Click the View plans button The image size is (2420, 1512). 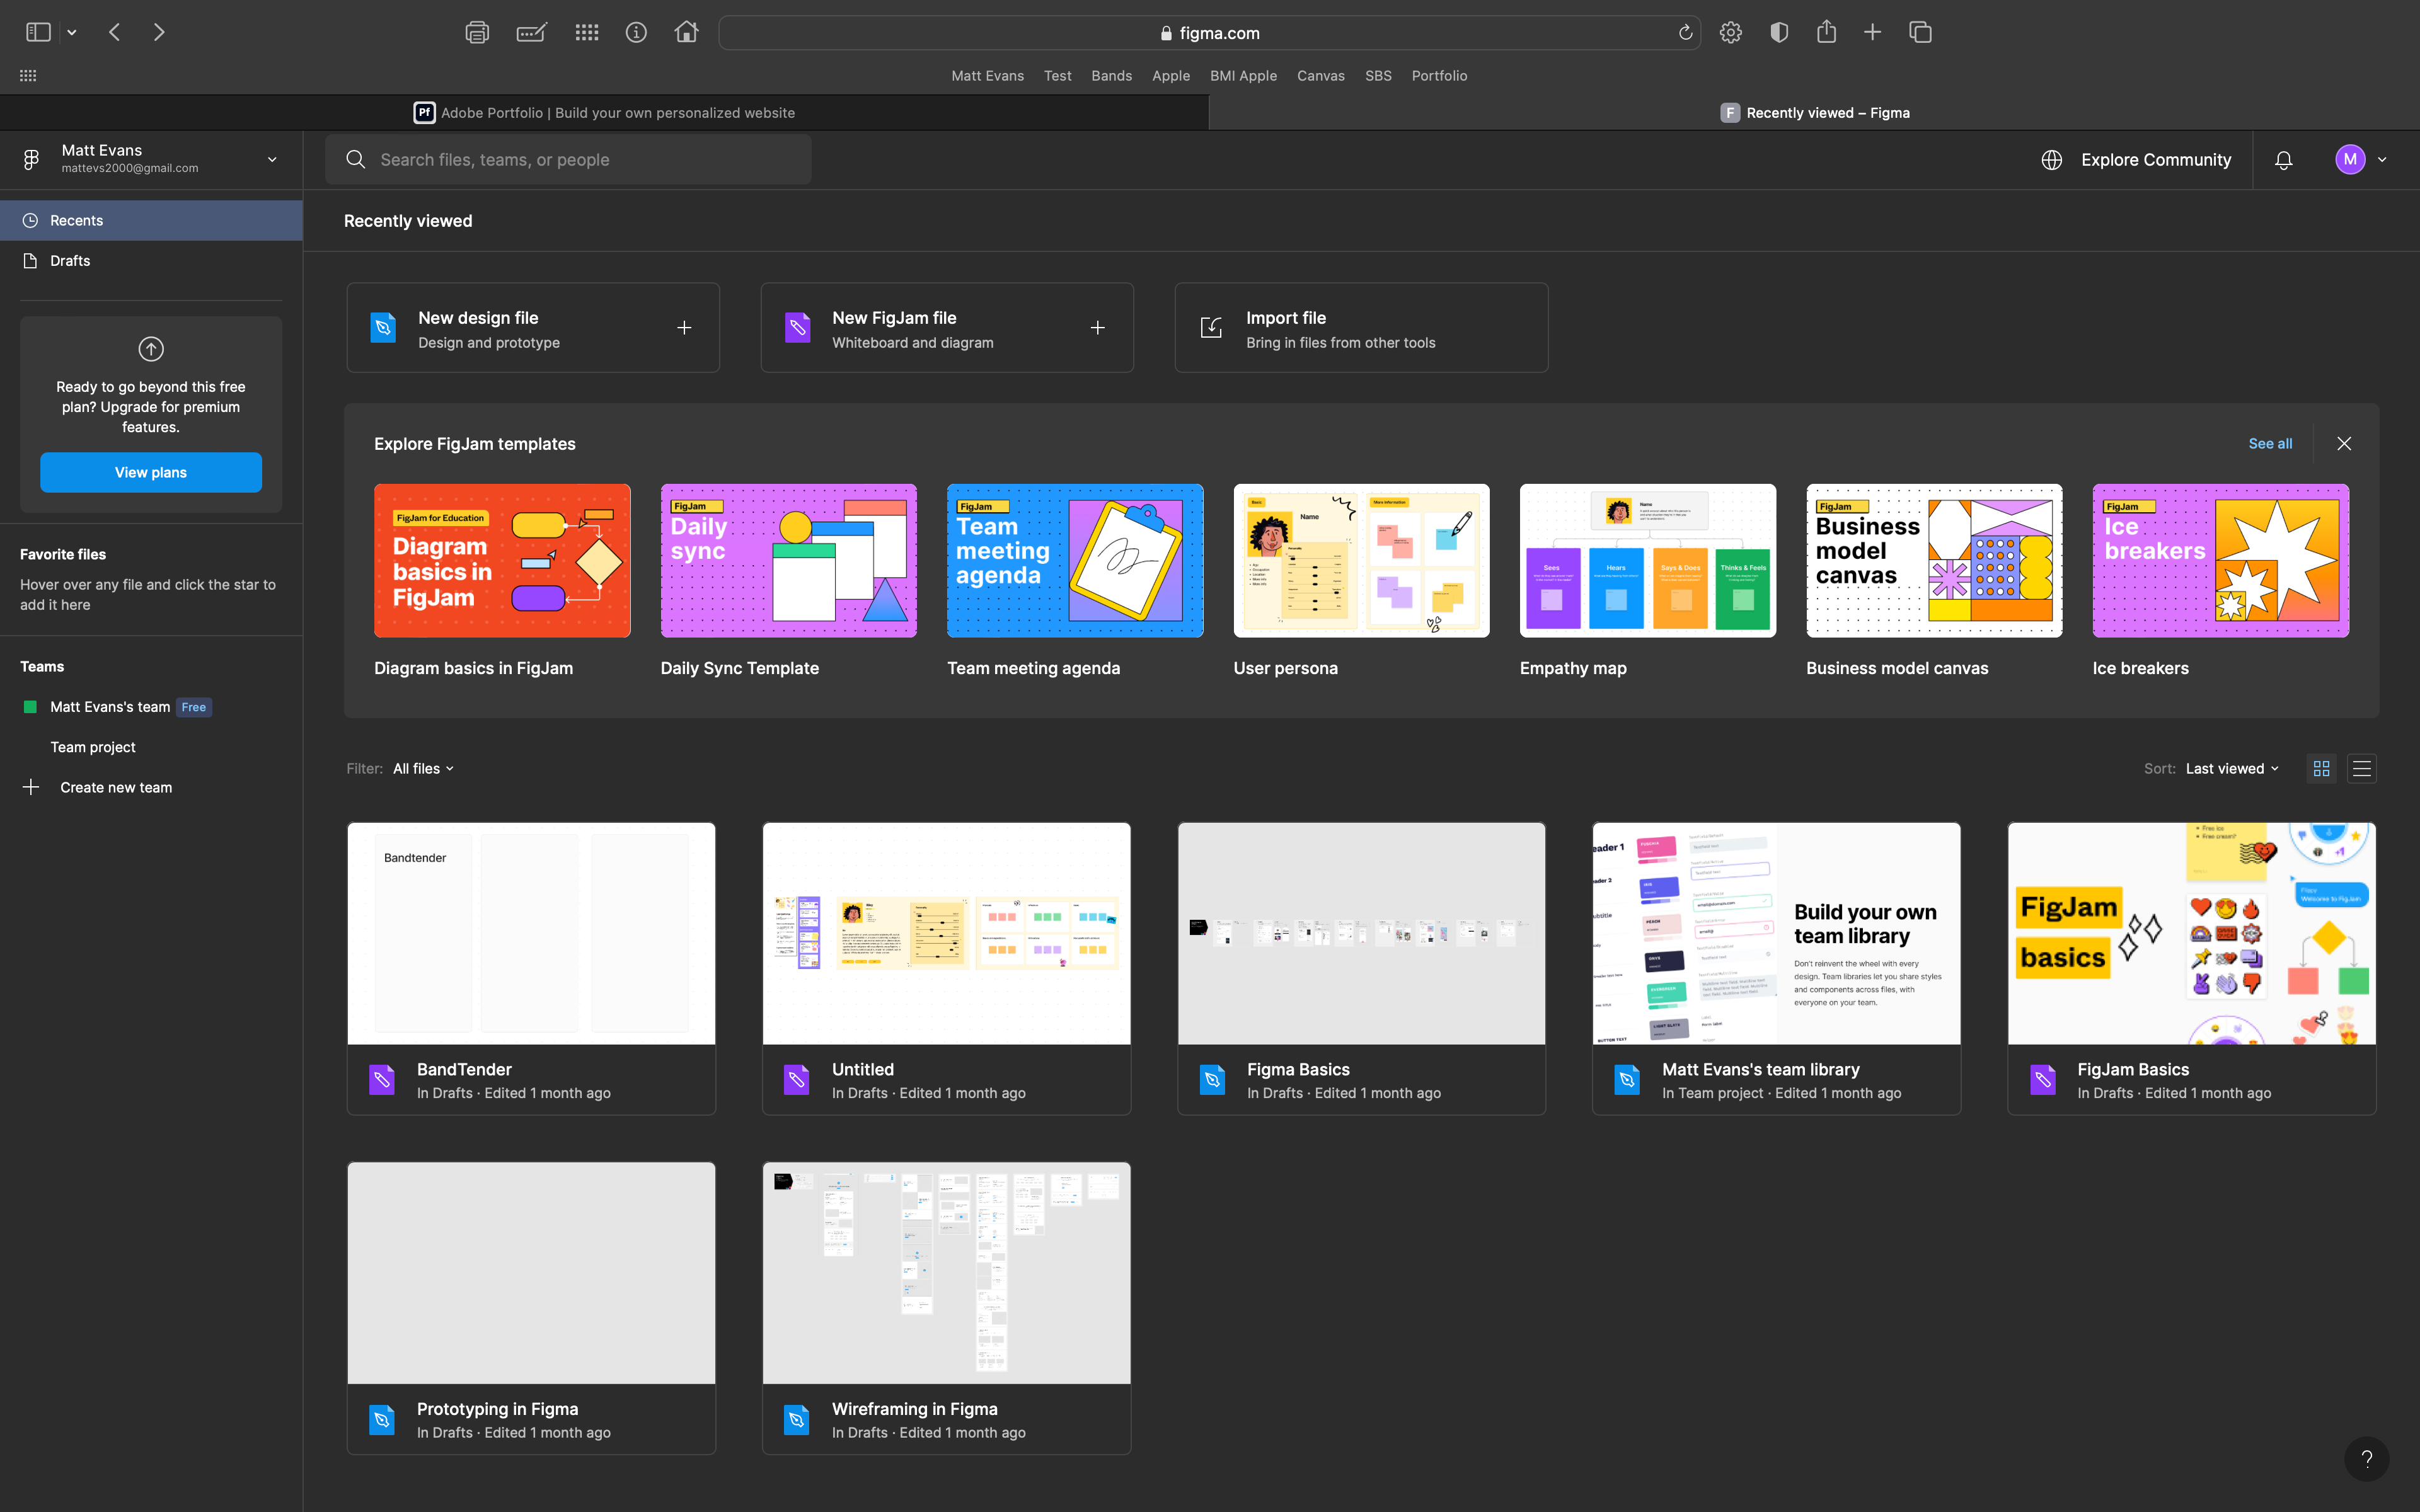tap(151, 472)
